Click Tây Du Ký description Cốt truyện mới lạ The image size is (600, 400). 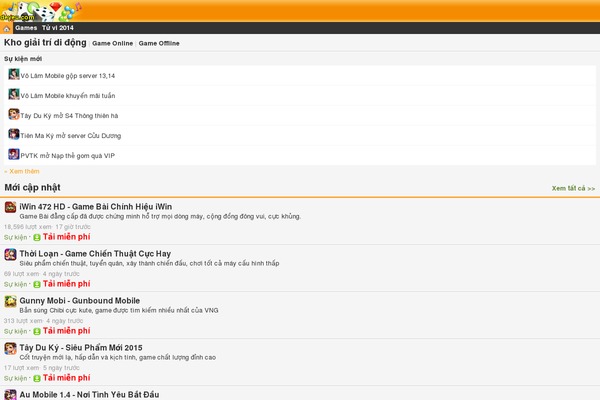[x=117, y=358]
